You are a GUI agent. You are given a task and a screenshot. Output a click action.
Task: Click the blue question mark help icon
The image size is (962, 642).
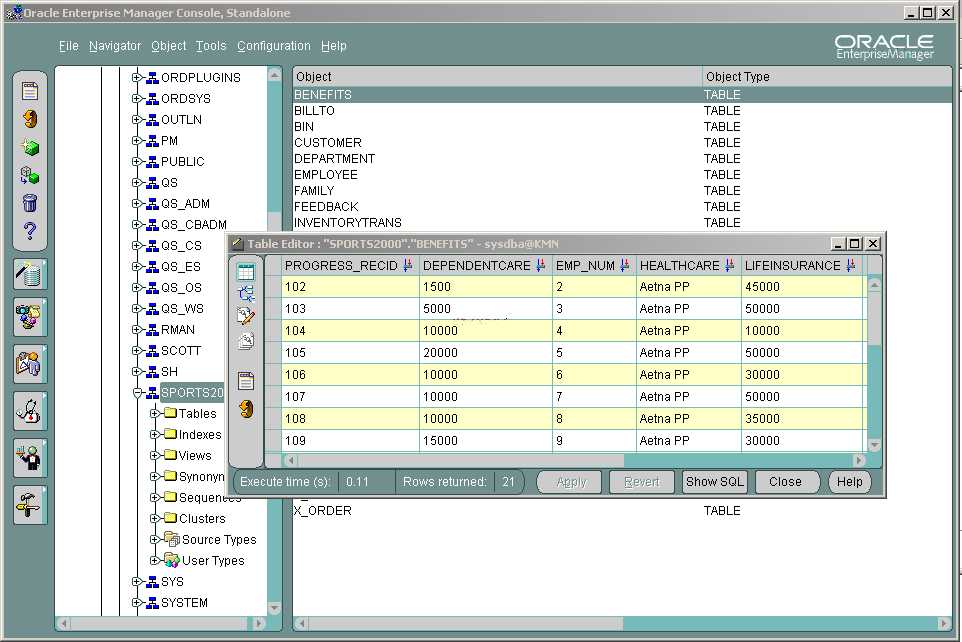click(29, 231)
